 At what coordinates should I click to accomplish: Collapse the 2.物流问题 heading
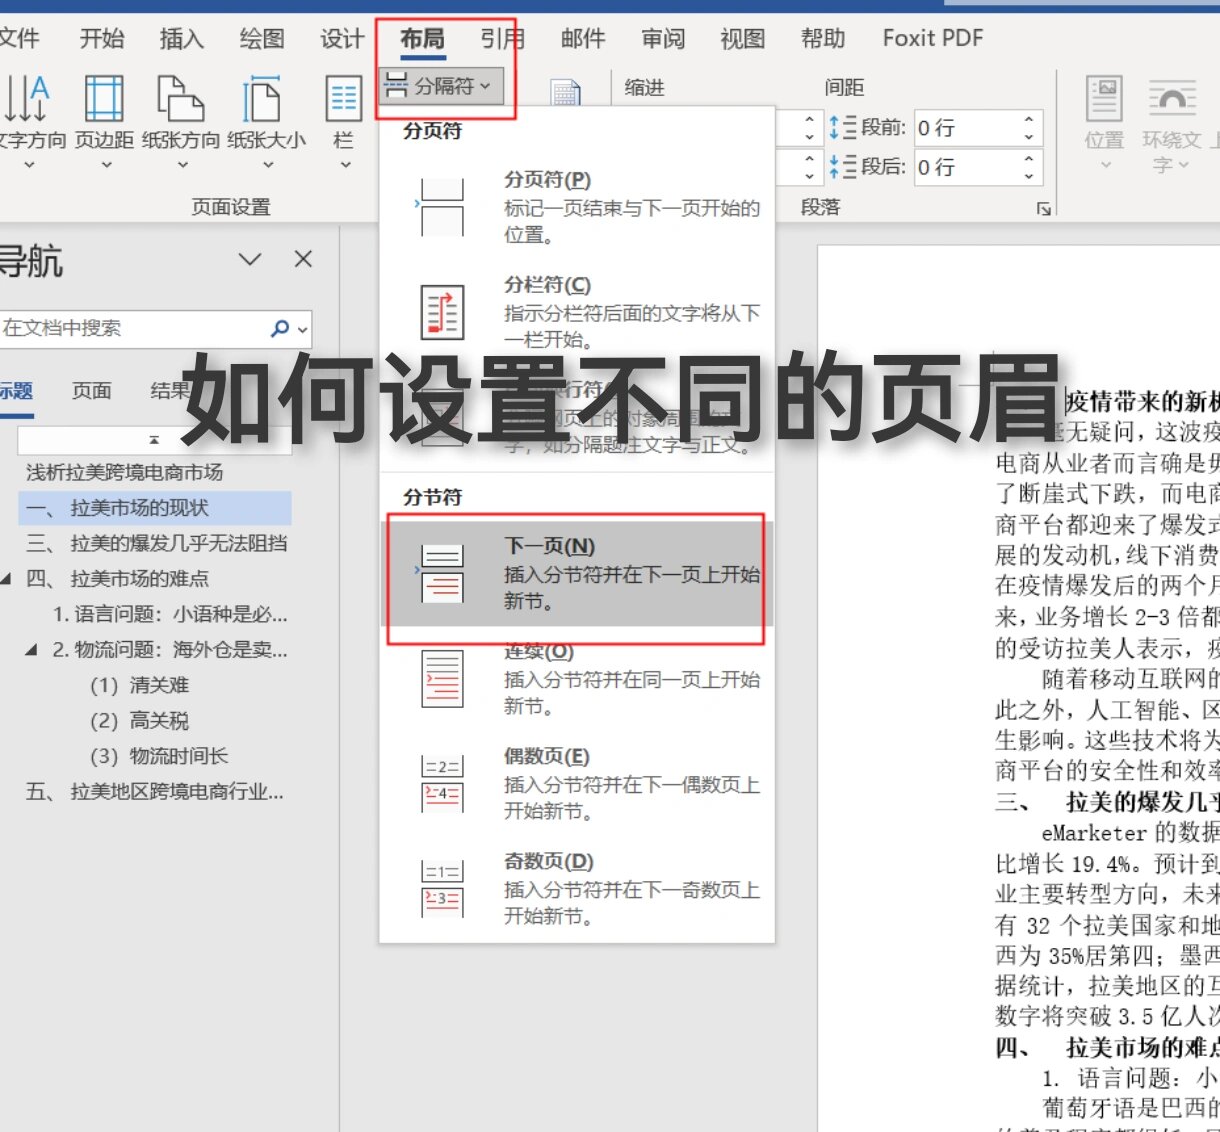tap(31, 650)
